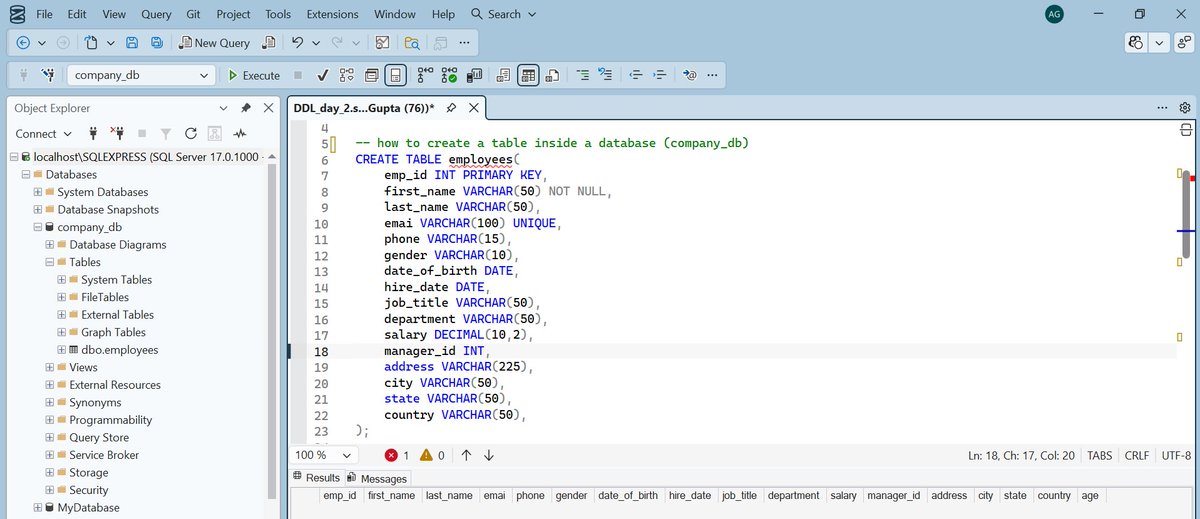Viewport: 1200px width, 519px height.
Task: Click Object Explorer connect plug icon
Action: click(93, 133)
